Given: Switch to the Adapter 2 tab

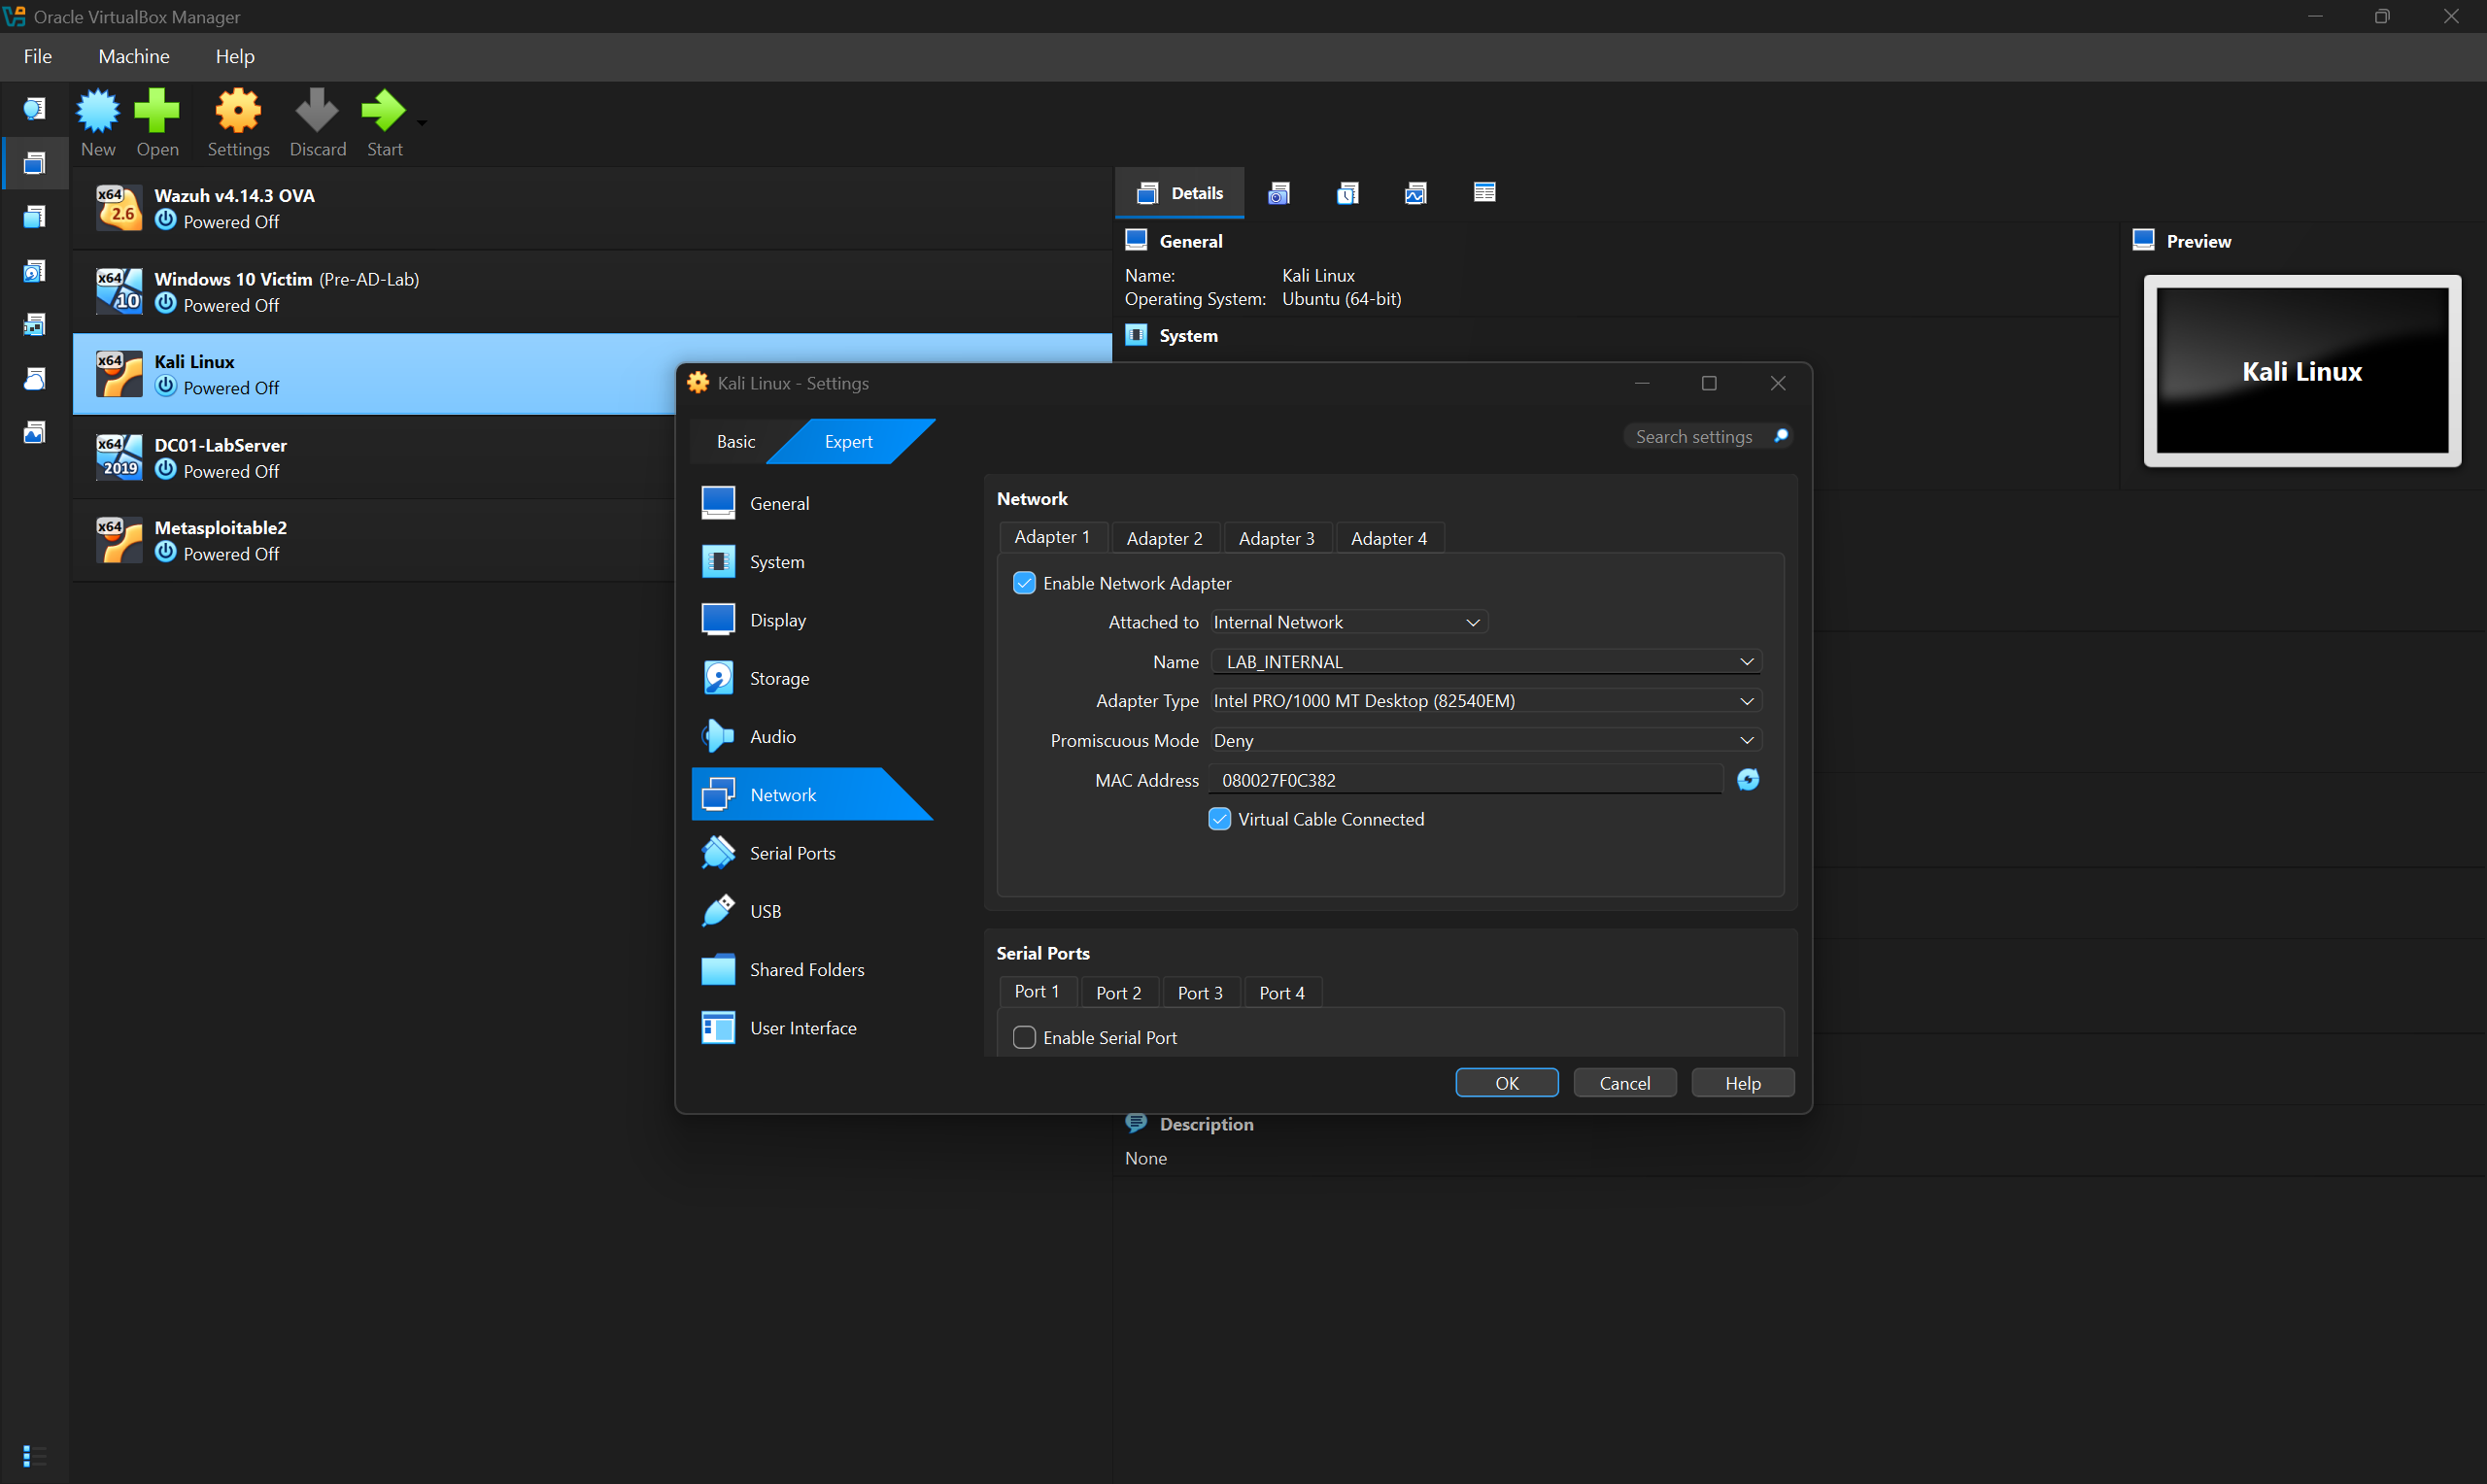Looking at the screenshot, I should 1164,538.
